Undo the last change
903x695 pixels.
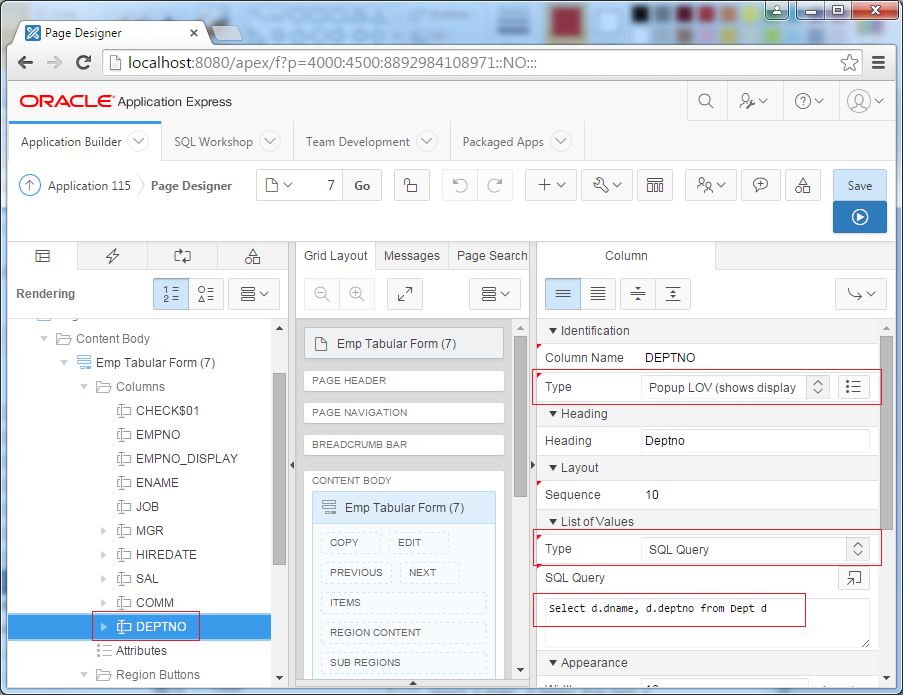(460, 185)
